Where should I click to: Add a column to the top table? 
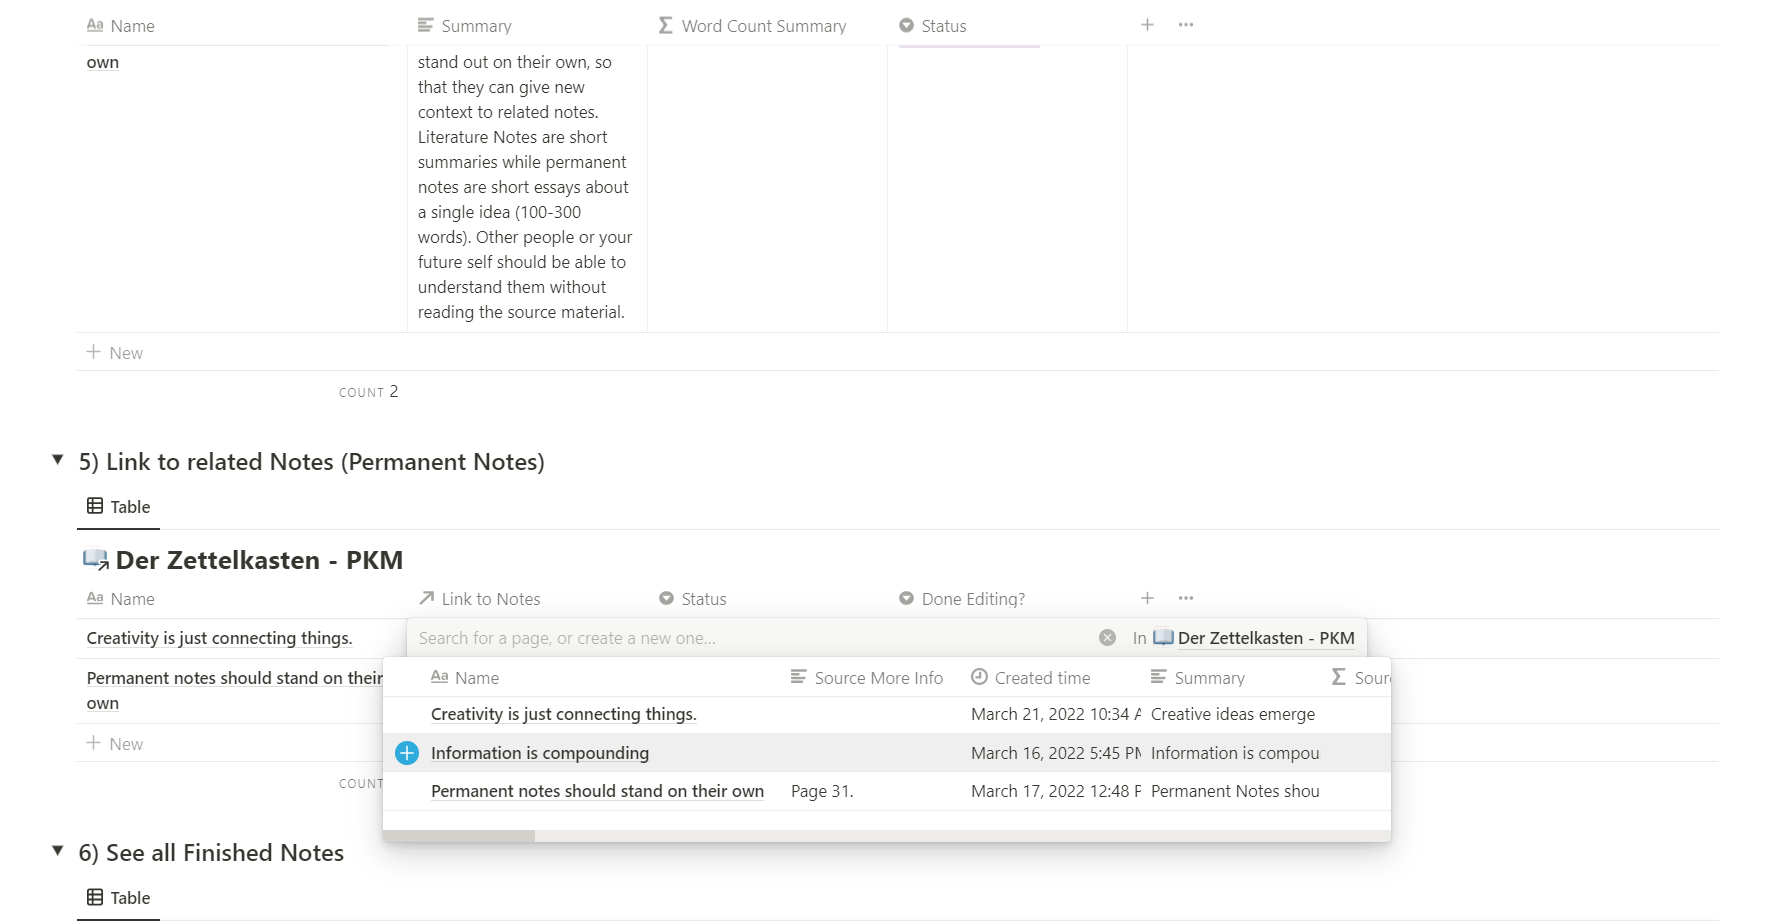pos(1147,25)
